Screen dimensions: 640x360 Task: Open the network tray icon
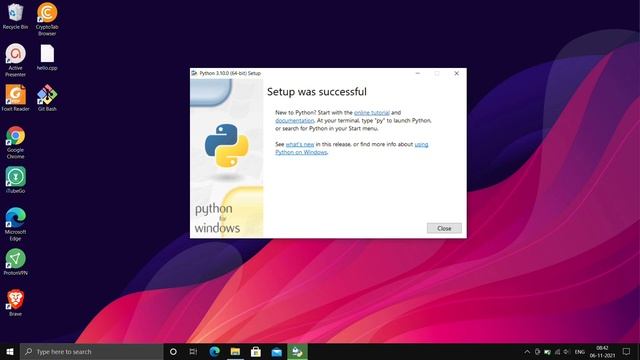(558, 352)
